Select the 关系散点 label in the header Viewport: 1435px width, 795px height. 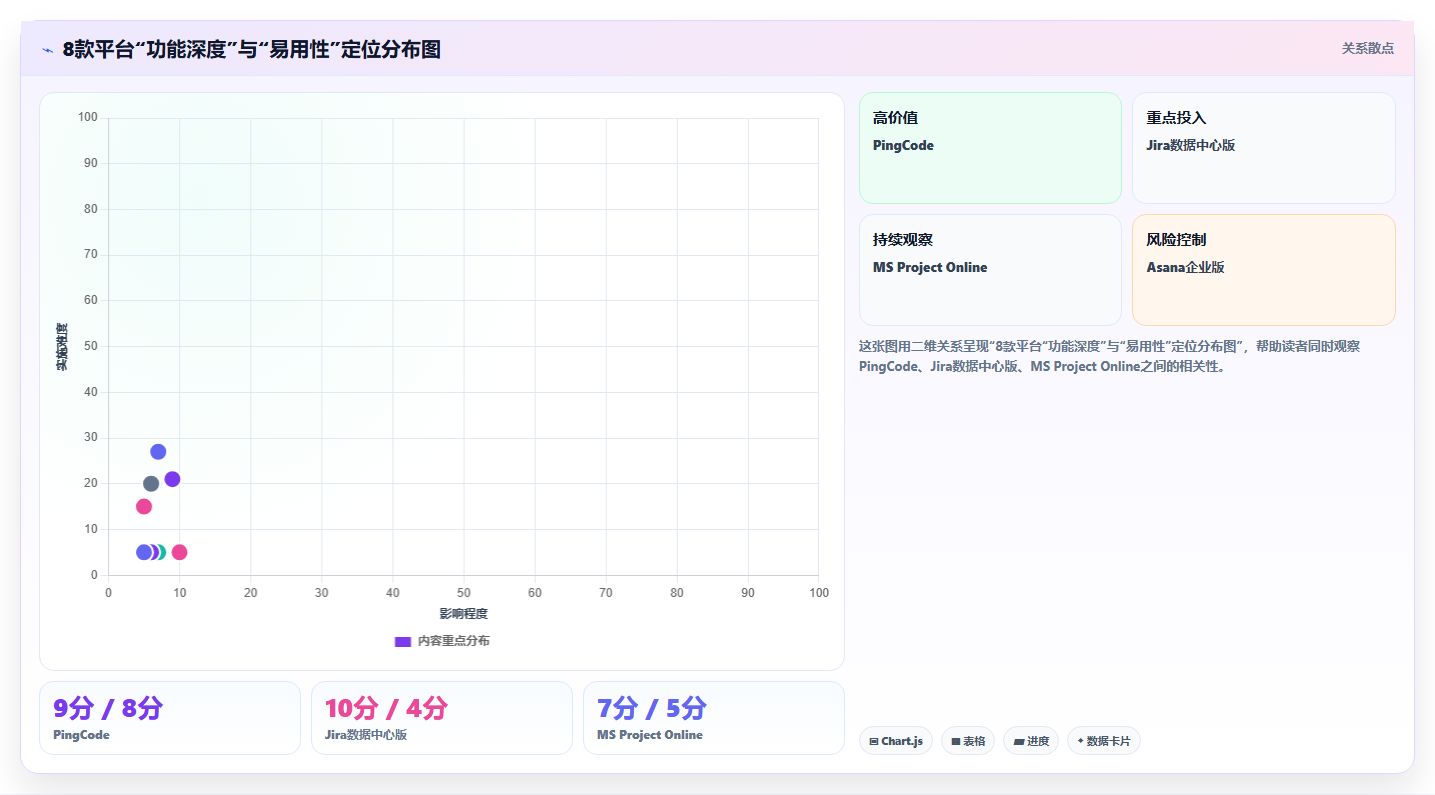point(1367,48)
